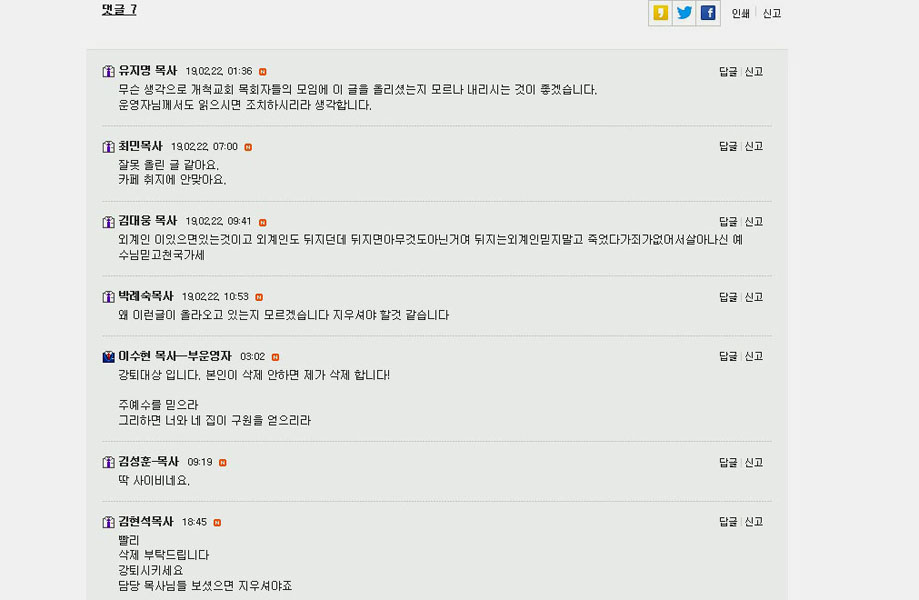Report 박례숙목사's comment with 신고
The image size is (919, 600).
coord(754,297)
